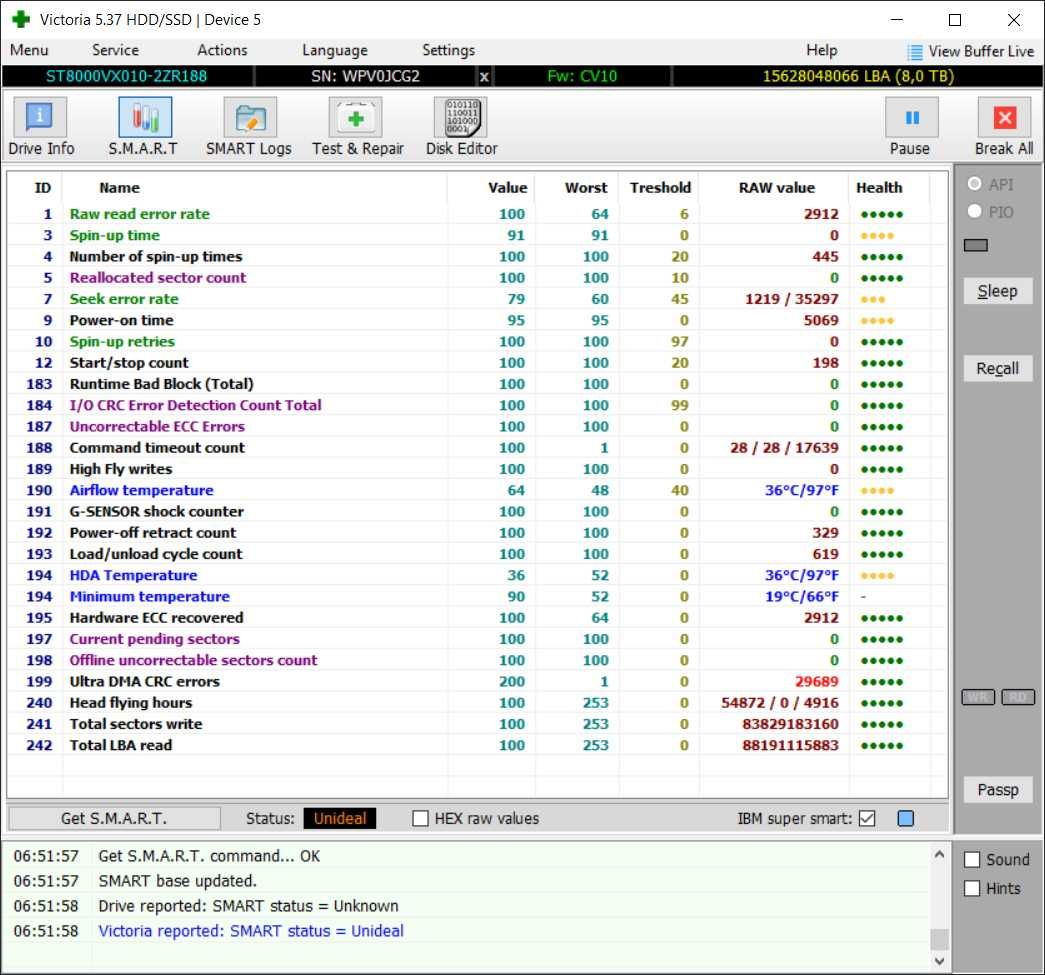Click the View Buffer Live icon
The width and height of the screenshot is (1045, 975).
[x=915, y=52]
